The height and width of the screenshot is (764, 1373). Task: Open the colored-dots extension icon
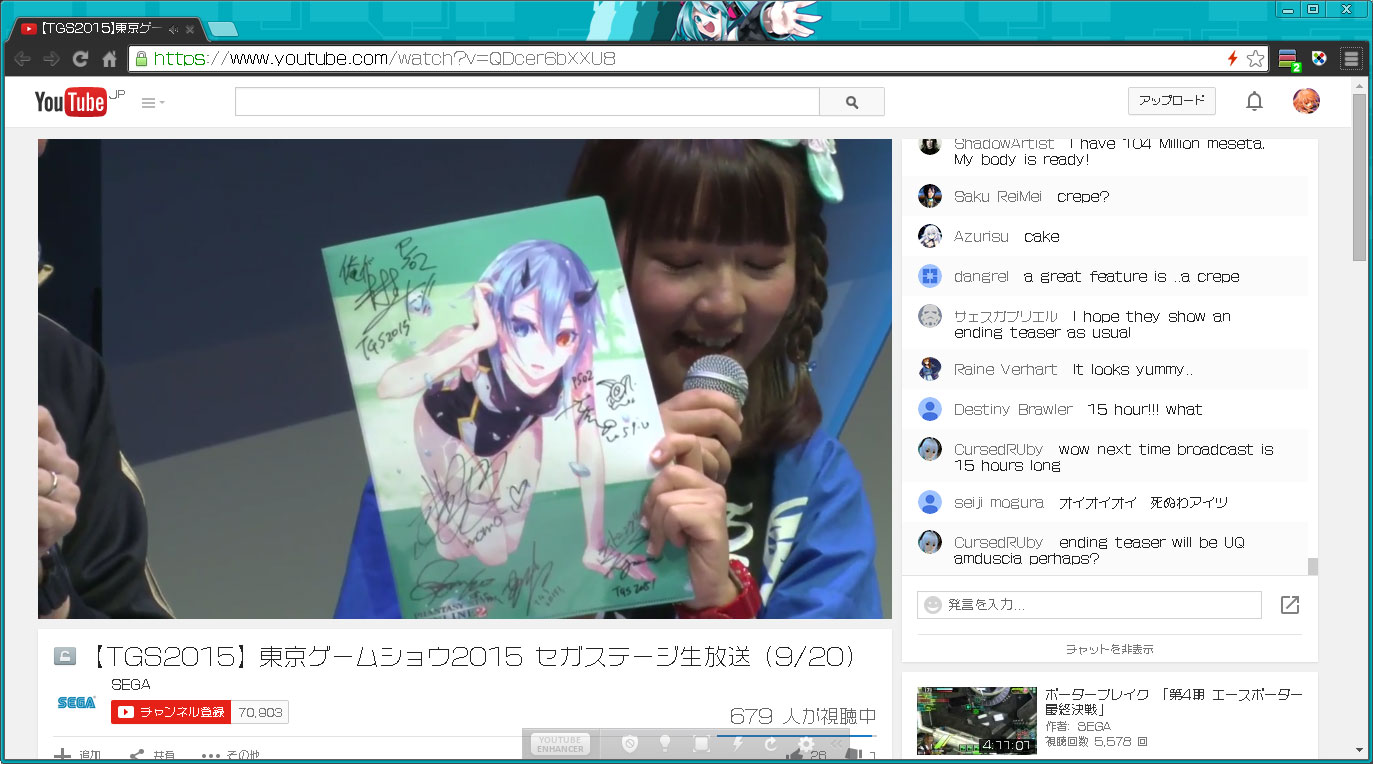point(1320,59)
